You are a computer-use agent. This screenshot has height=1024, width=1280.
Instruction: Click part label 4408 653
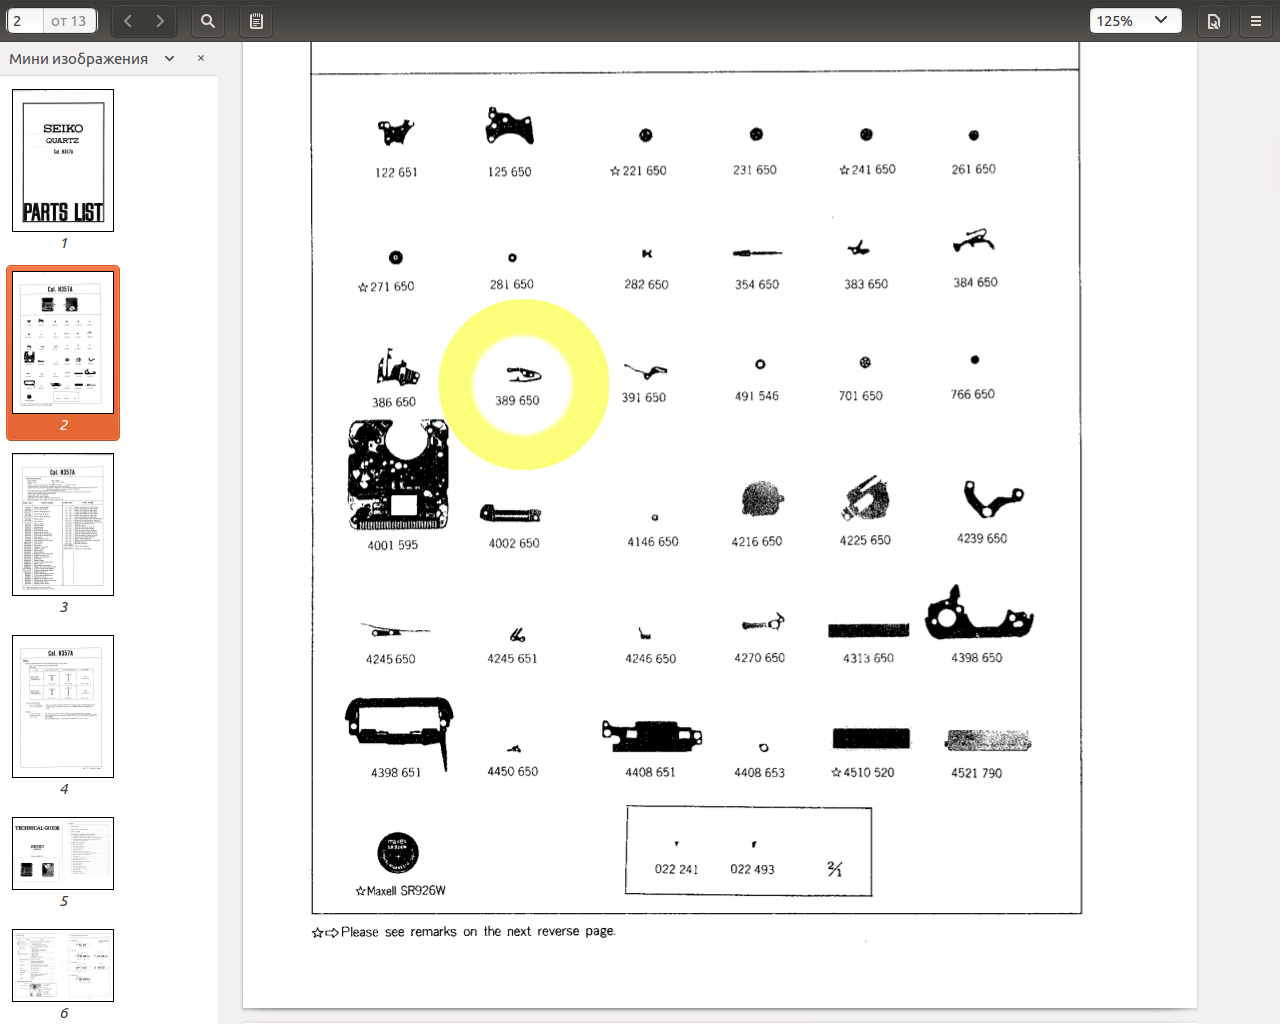point(759,773)
